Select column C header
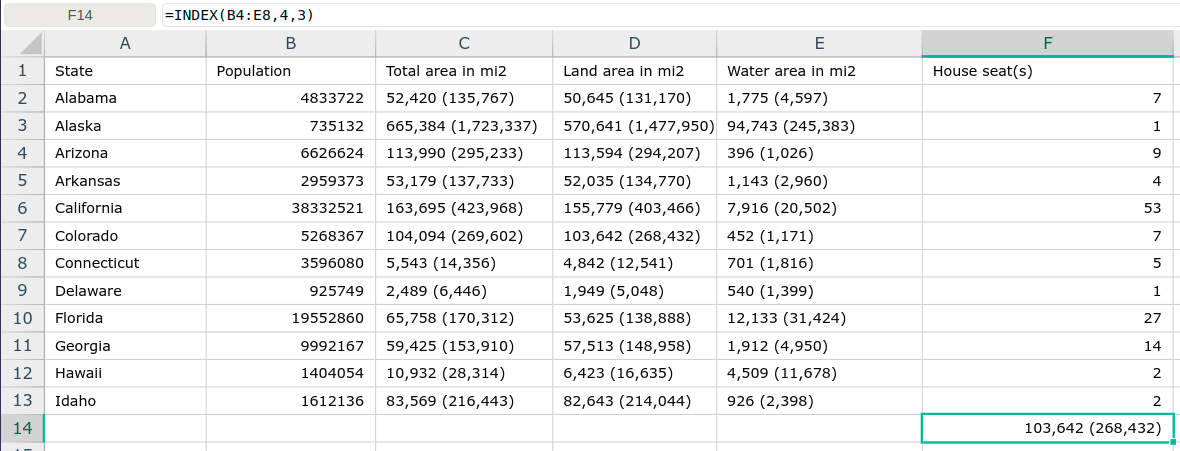 click(x=464, y=44)
